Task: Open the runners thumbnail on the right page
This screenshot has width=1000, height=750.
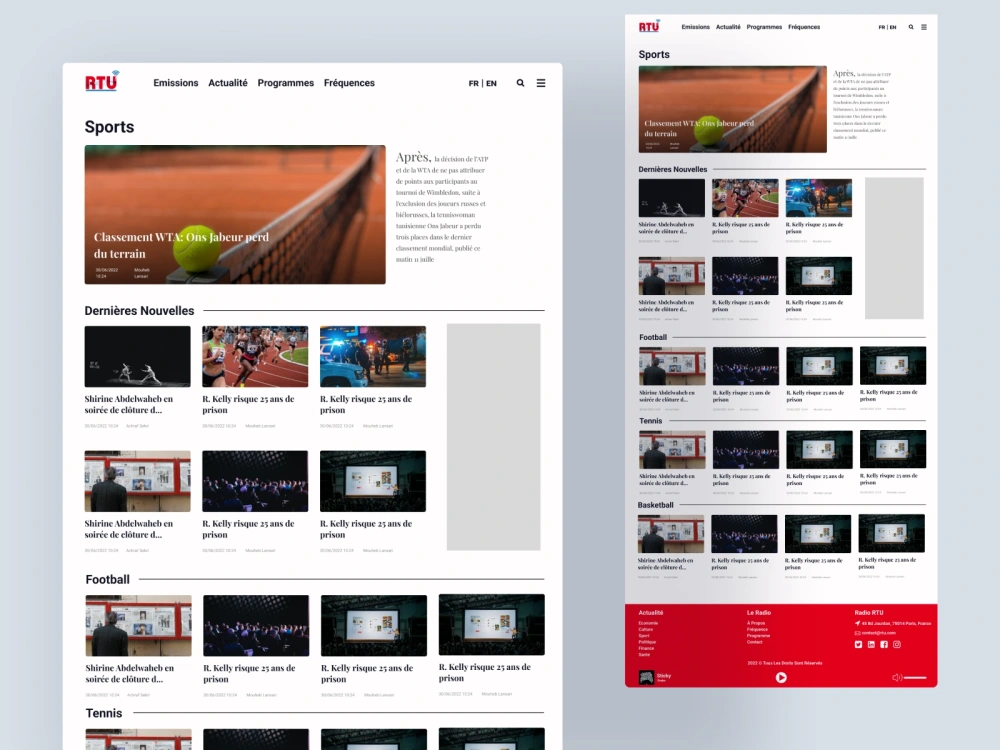Action: pyautogui.click(x=745, y=198)
